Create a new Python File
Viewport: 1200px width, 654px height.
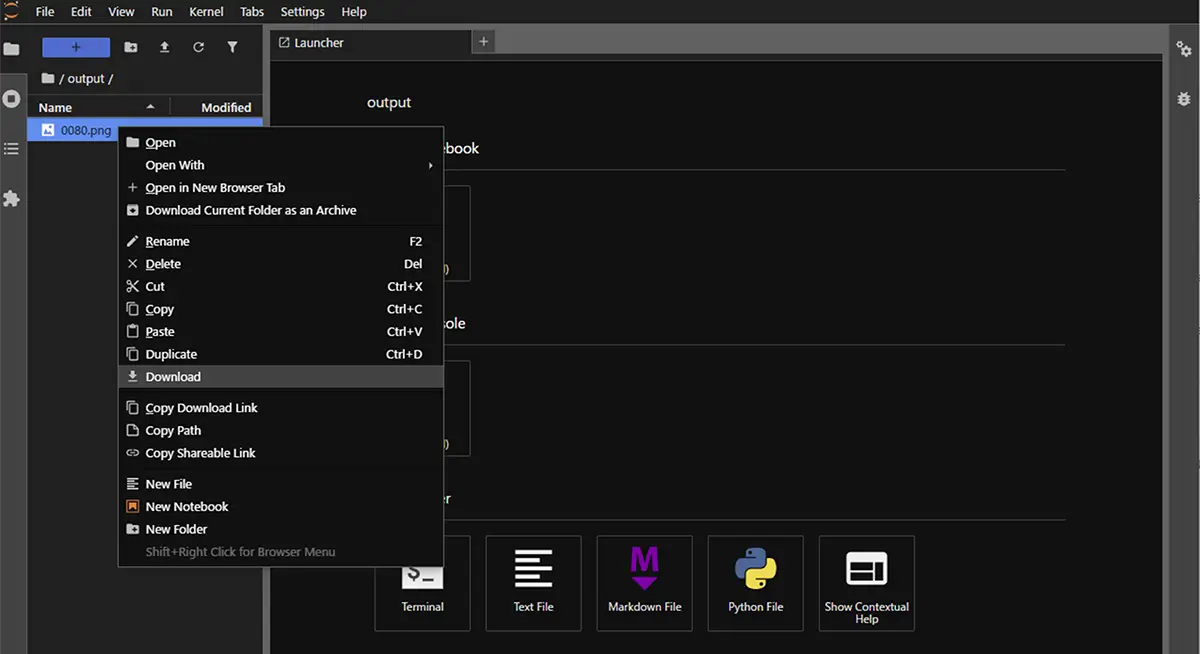pyautogui.click(x=755, y=582)
